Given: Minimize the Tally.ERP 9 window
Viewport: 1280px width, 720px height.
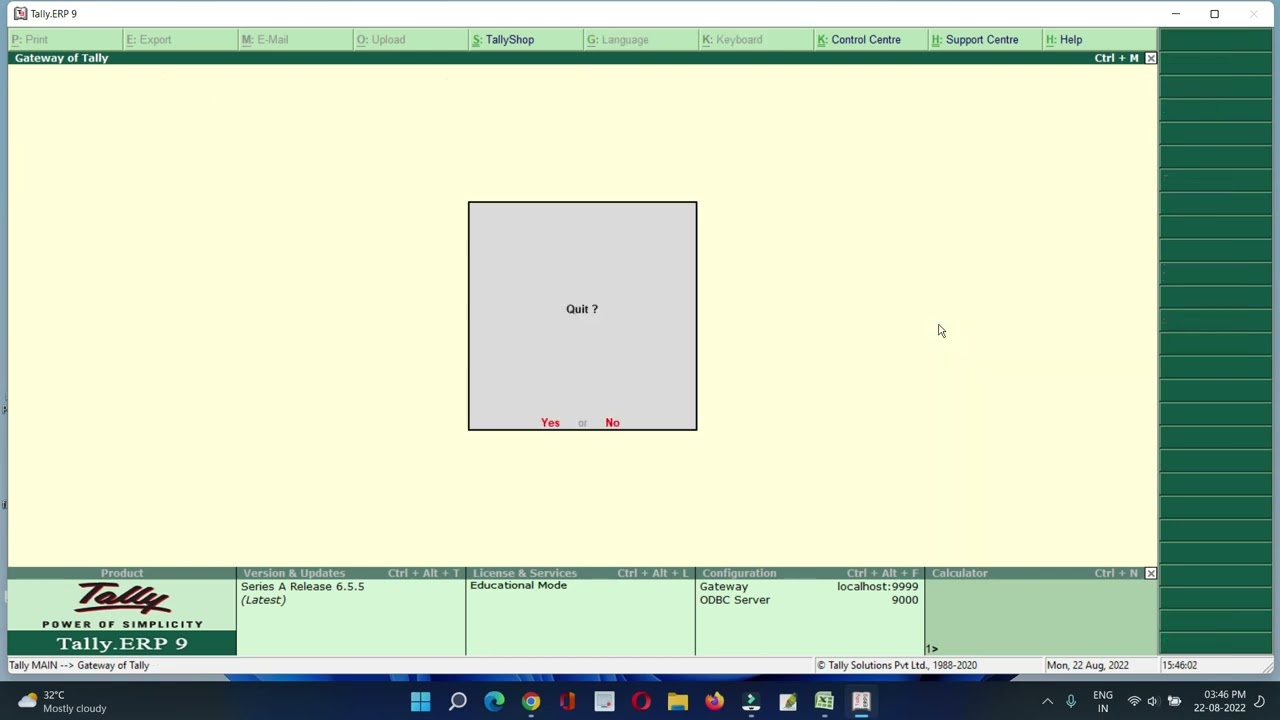Looking at the screenshot, I should [x=1176, y=14].
